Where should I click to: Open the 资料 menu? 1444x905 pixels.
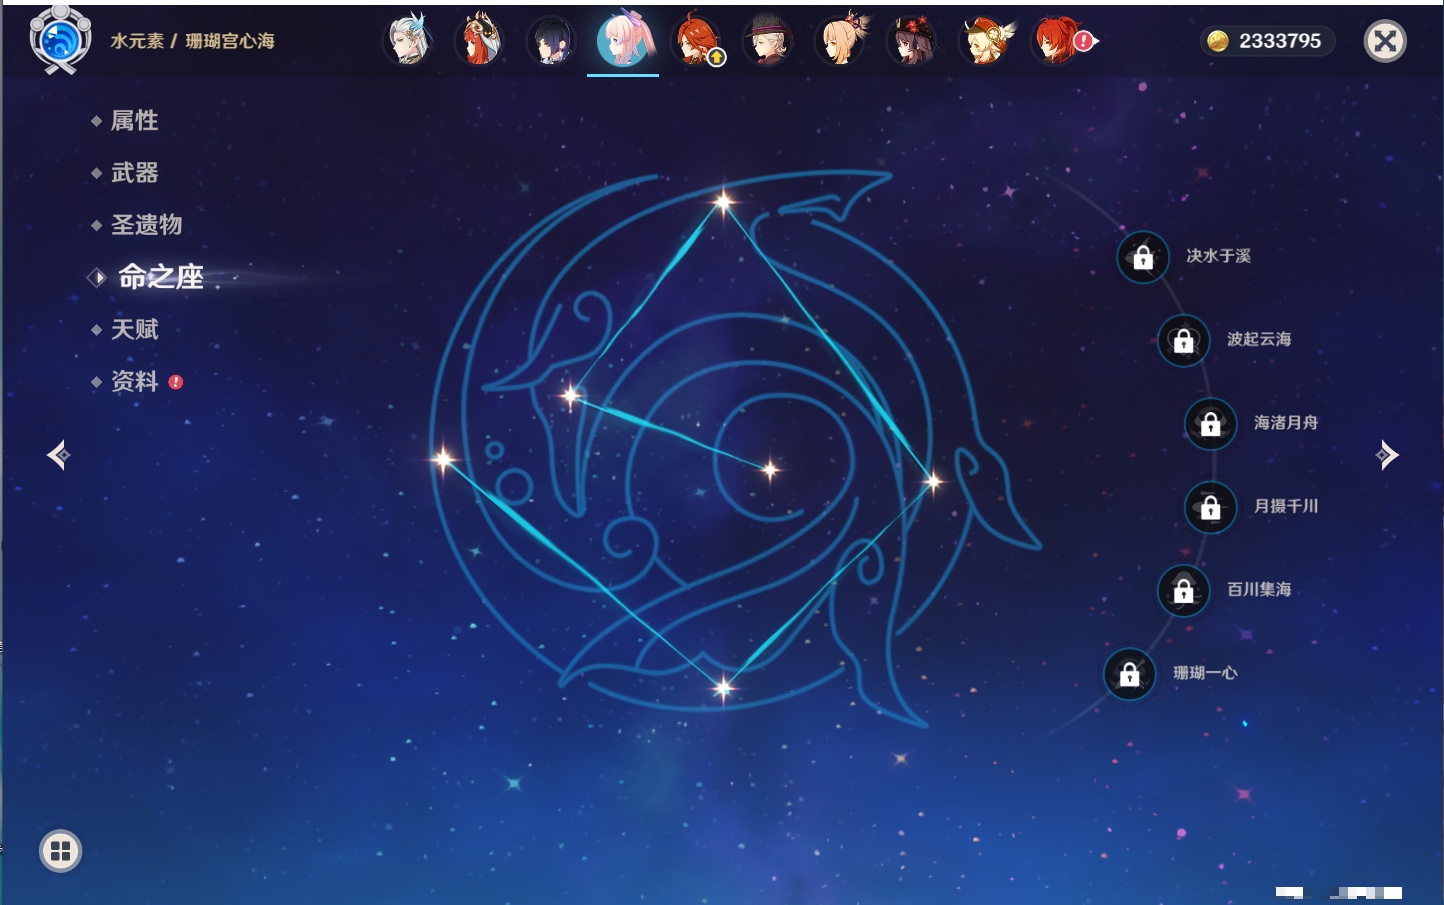(134, 381)
